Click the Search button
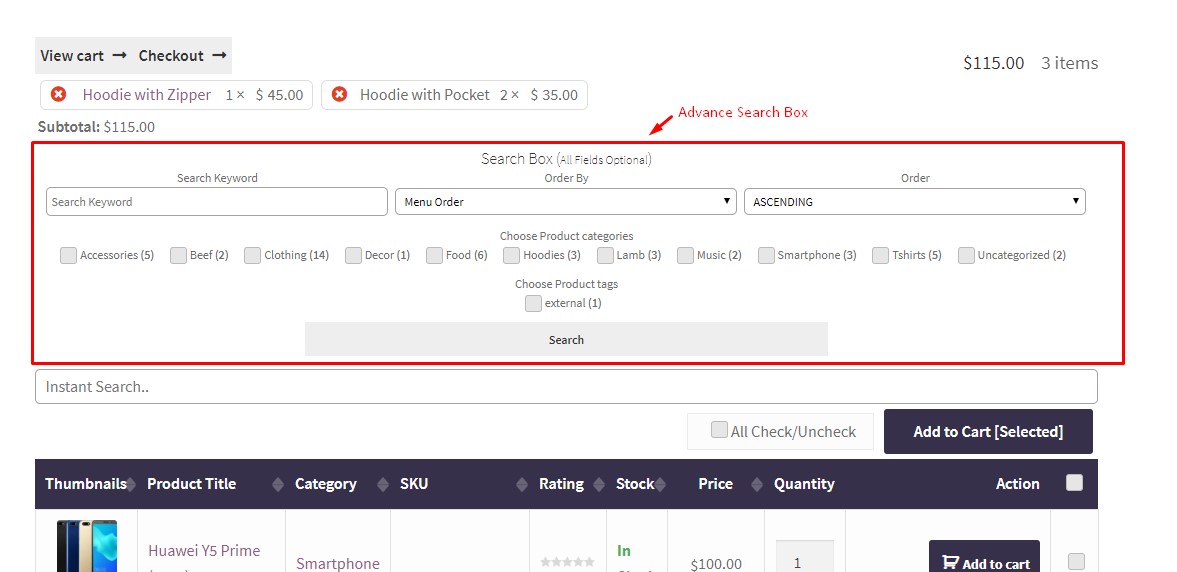Viewport: 1177px width, 572px height. tap(566, 339)
